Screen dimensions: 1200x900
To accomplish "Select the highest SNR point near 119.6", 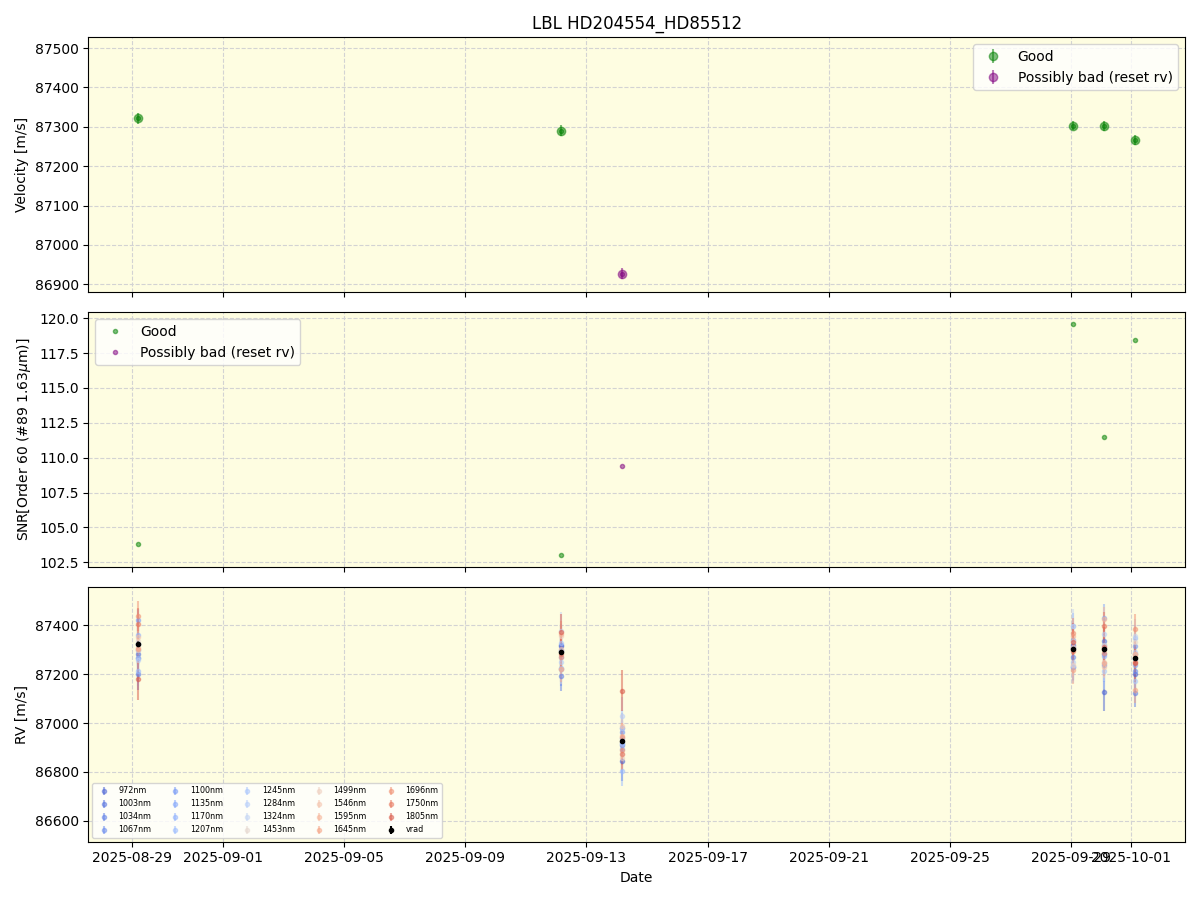I will coord(1073,324).
